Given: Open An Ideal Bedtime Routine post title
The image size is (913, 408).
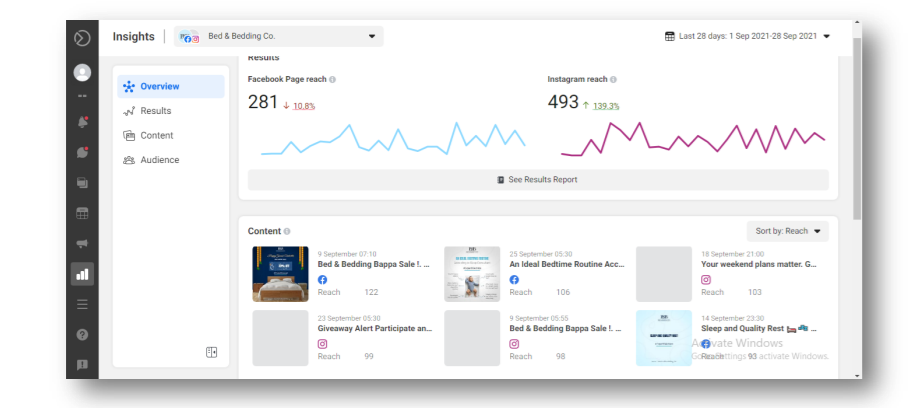Looking at the screenshot, I should (x=567, y=264).
